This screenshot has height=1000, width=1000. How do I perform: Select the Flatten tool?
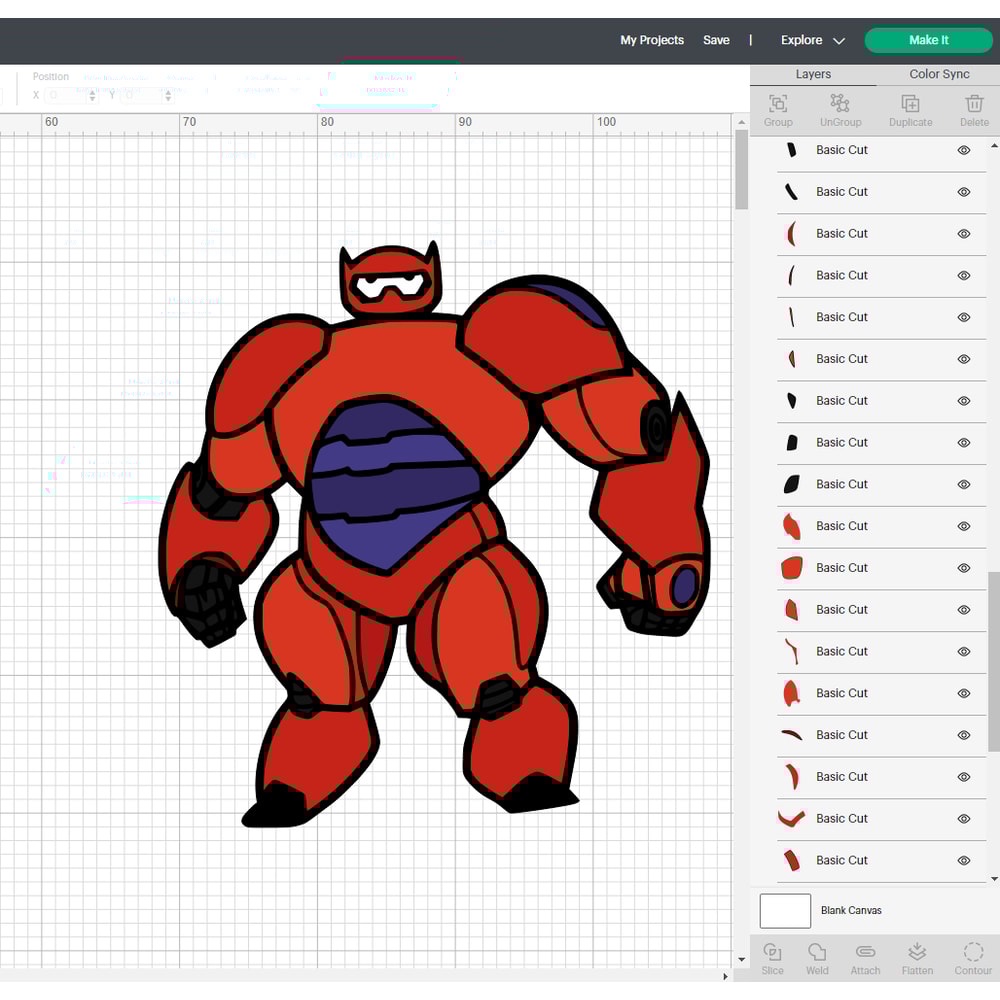917,957
